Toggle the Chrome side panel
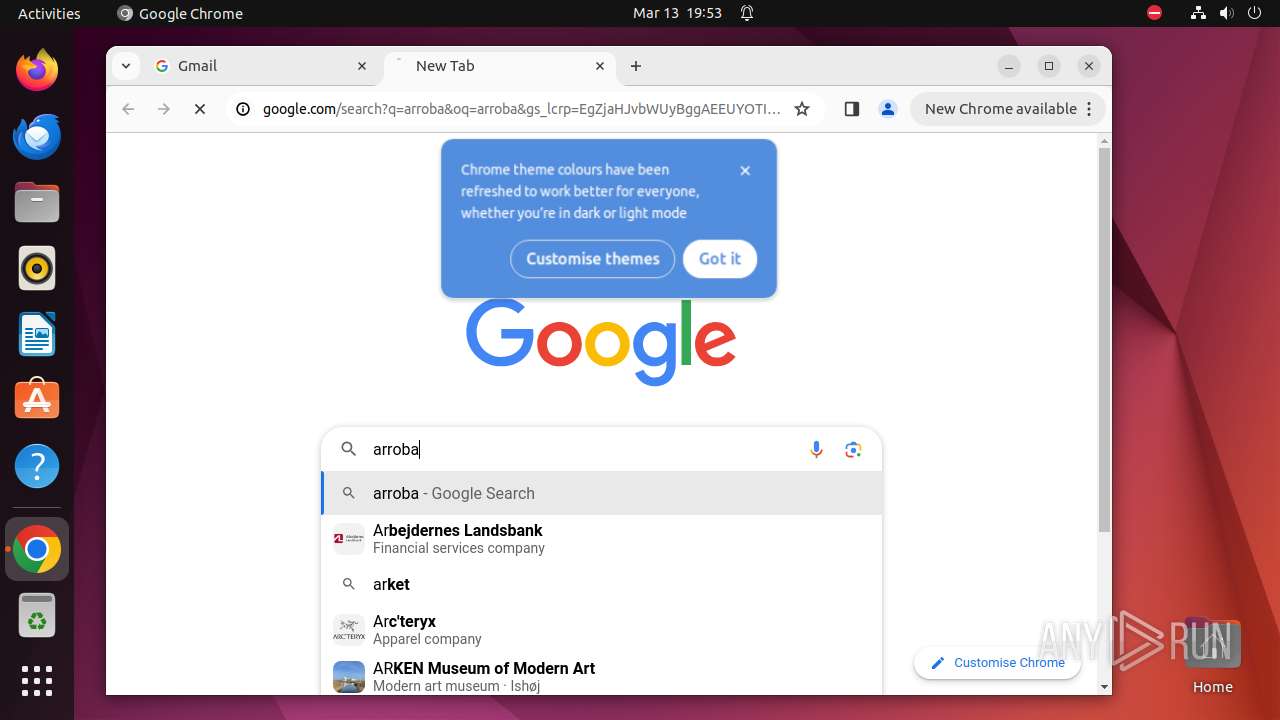The width and height of the screenshot is (1280, 720). (852, 109)
